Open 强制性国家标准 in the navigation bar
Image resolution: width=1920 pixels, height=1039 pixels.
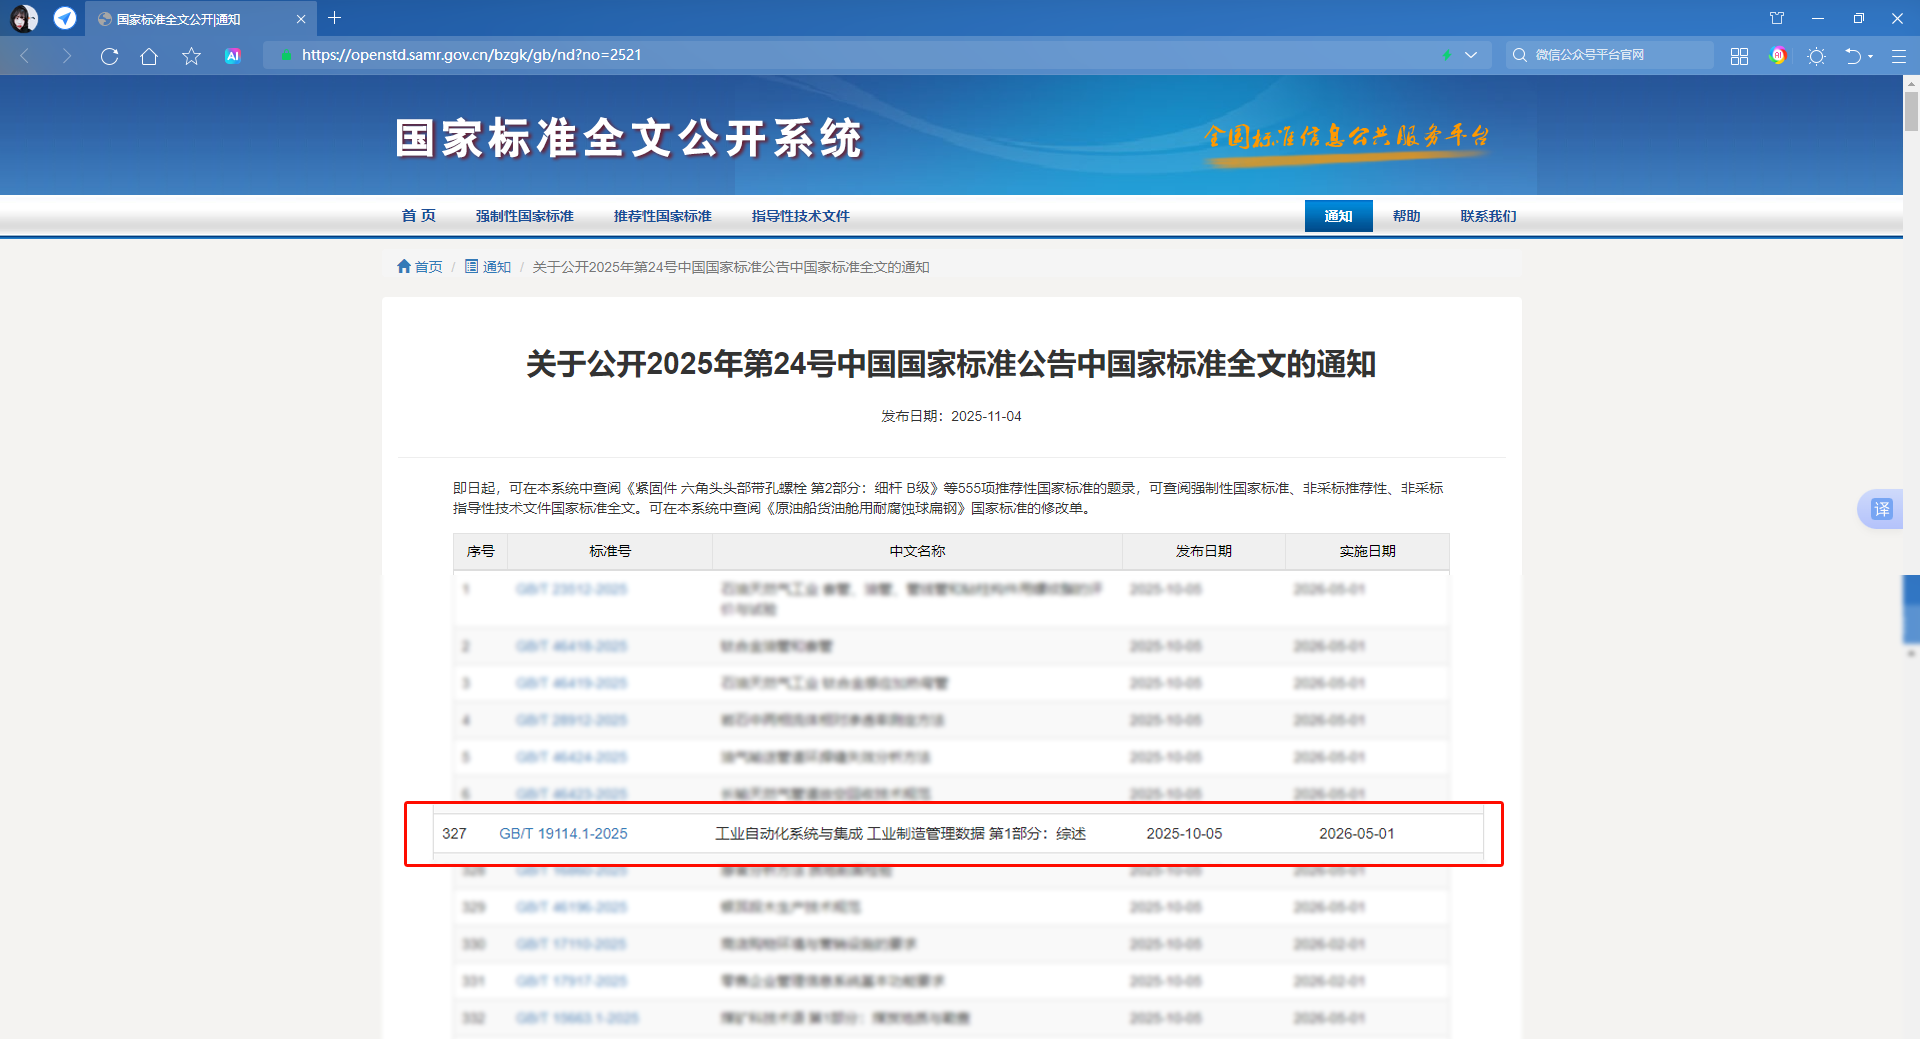[x=525, y=216]
